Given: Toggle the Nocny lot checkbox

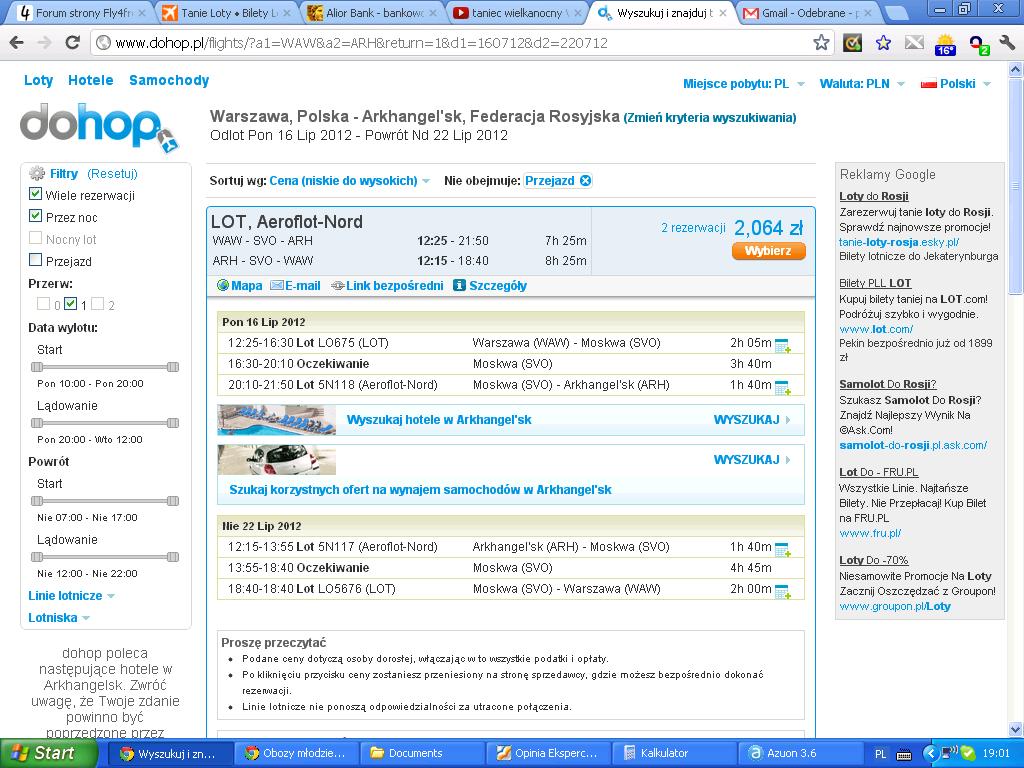Looking at the screenshot, I should pos(35,238).
